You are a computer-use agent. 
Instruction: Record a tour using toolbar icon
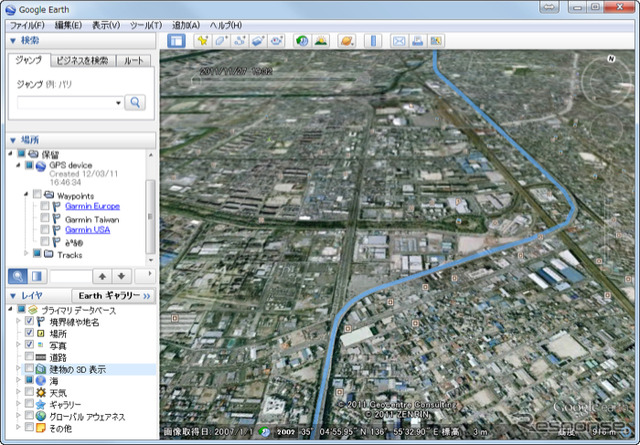(277, 41)
